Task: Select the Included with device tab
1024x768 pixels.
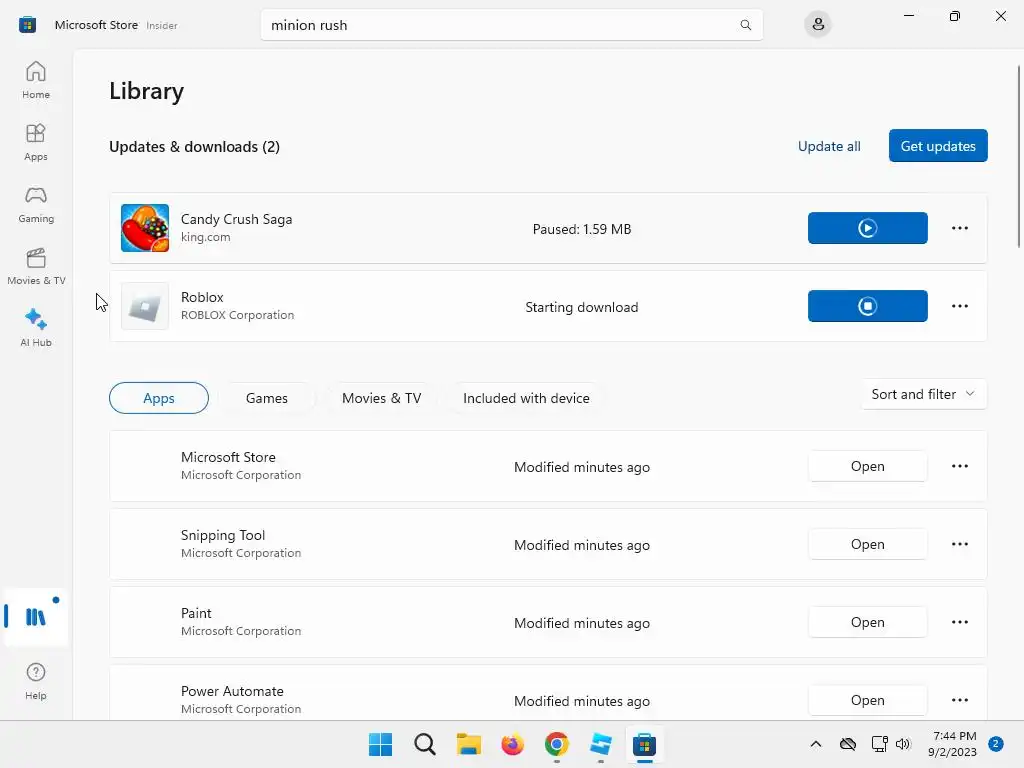Action: (526, 398)
